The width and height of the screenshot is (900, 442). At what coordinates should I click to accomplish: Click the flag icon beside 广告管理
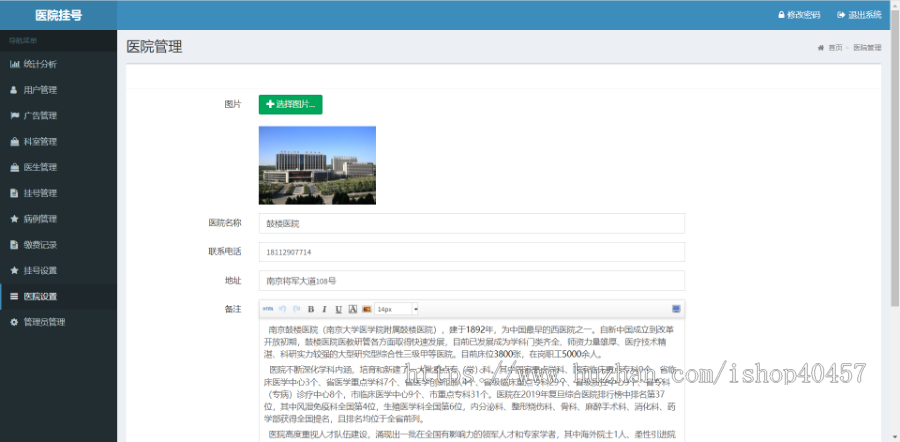tap(14, 116)
